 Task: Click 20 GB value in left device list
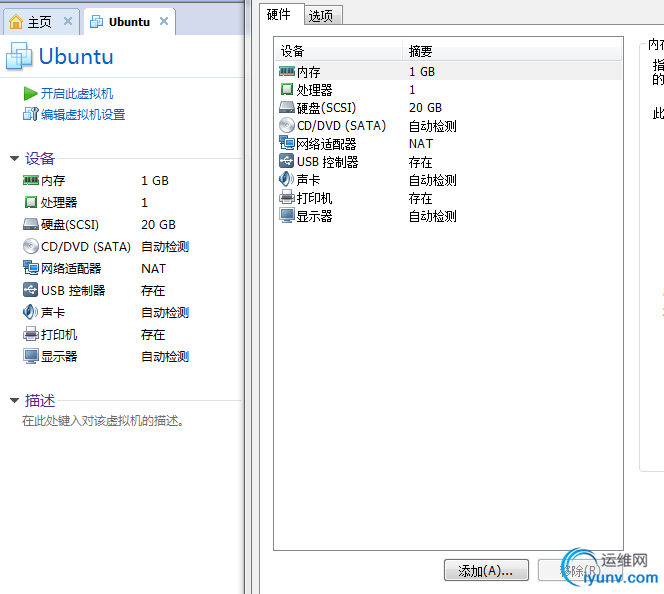[158, 225]
